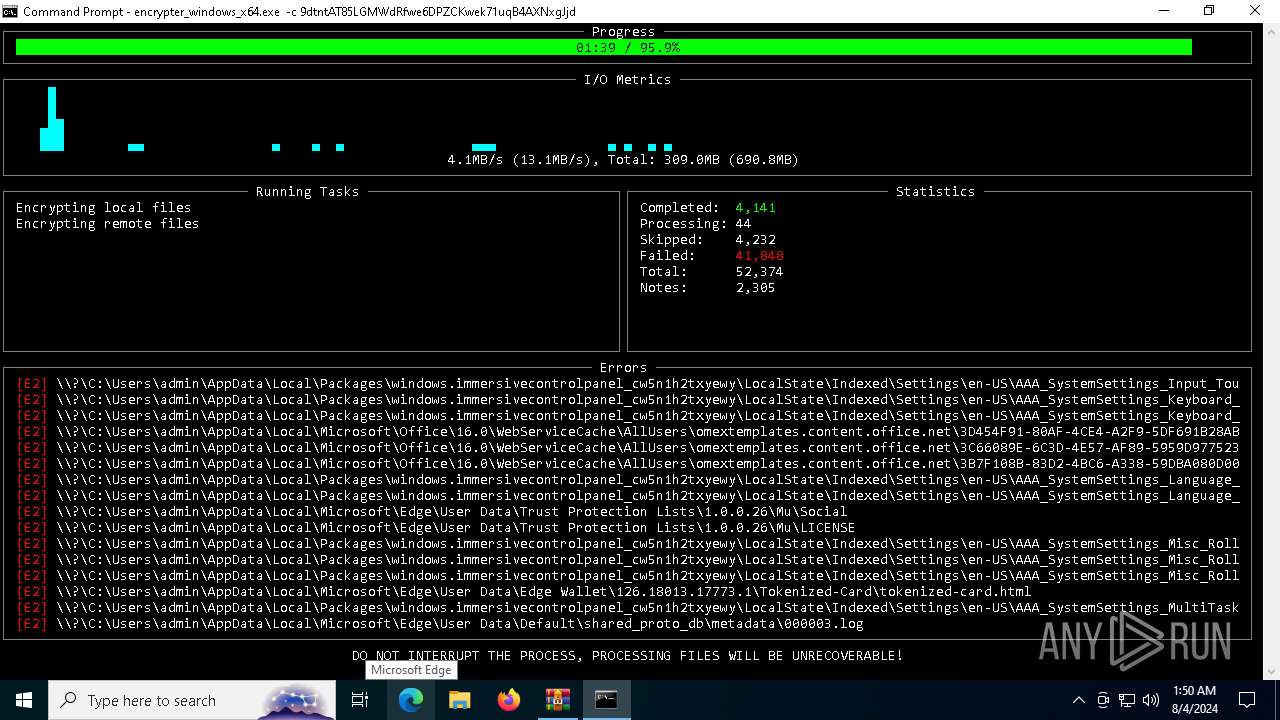Click the Meet Now tray icon

pos(1103,700)
